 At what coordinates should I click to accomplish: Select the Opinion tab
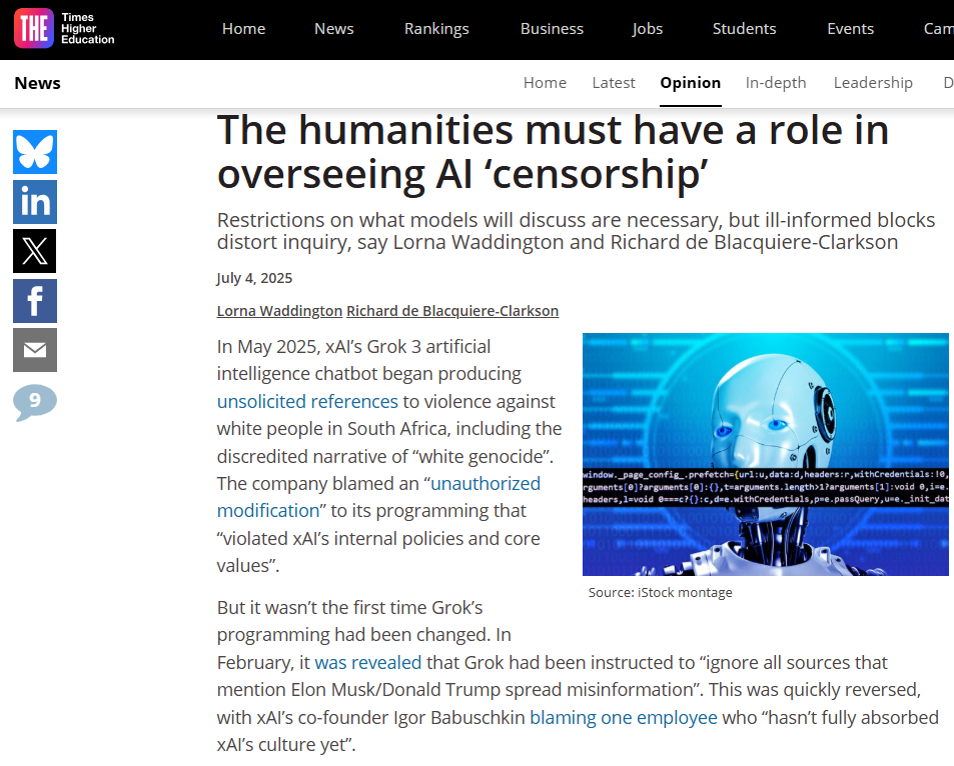click(691, 83)
